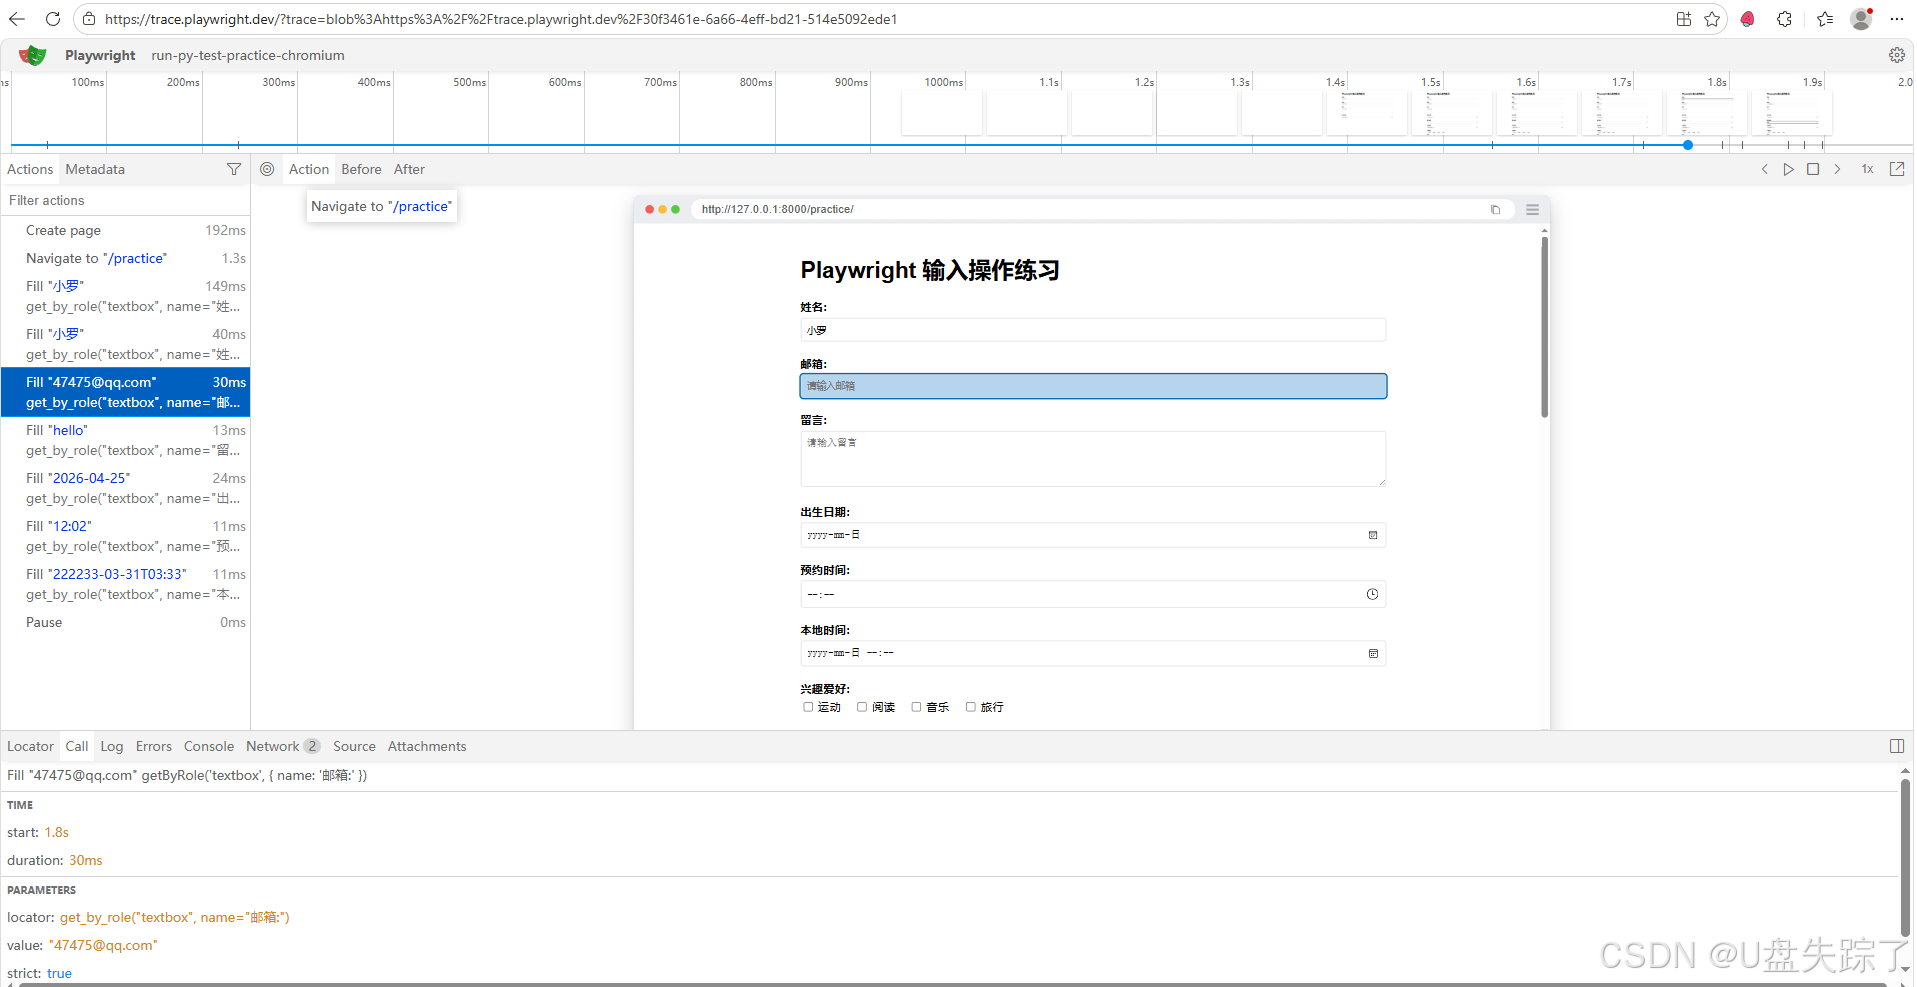Reload the page with refresh icon

click(53, 19)
